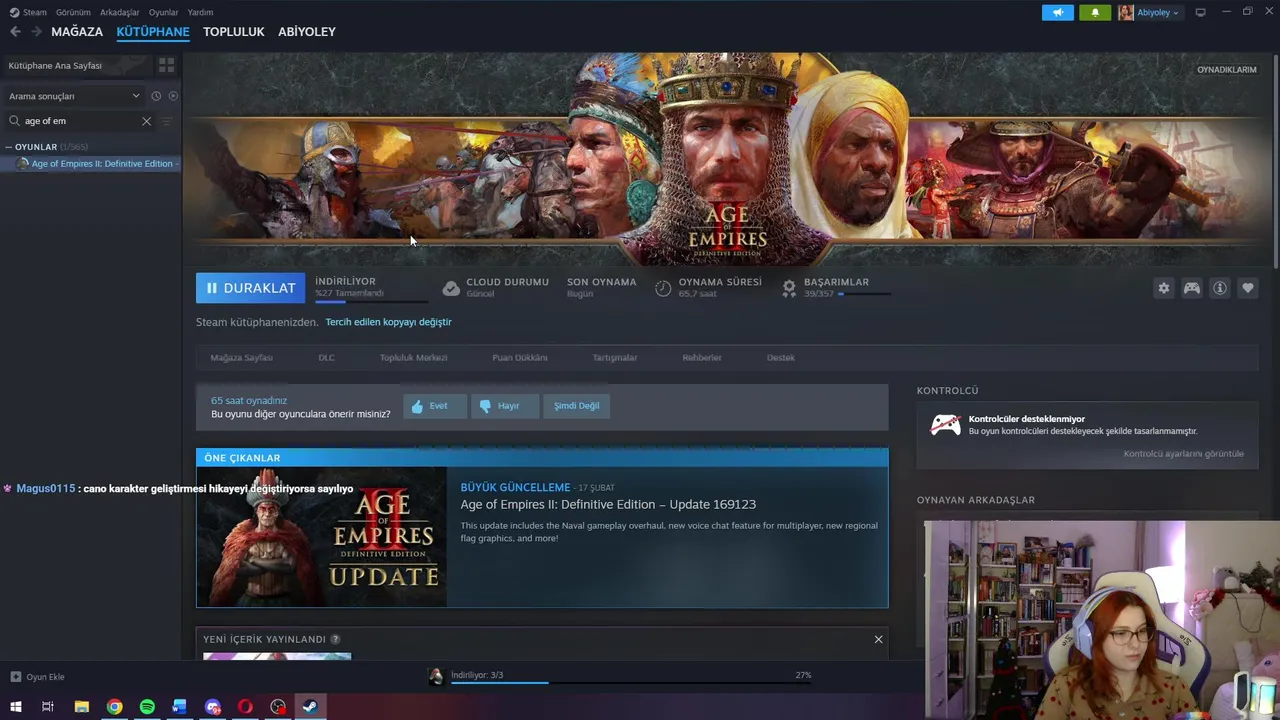This screenshot has height=720, width=1280.
Task: Open Task View on taskbar
Action: [x=47, y=707]
